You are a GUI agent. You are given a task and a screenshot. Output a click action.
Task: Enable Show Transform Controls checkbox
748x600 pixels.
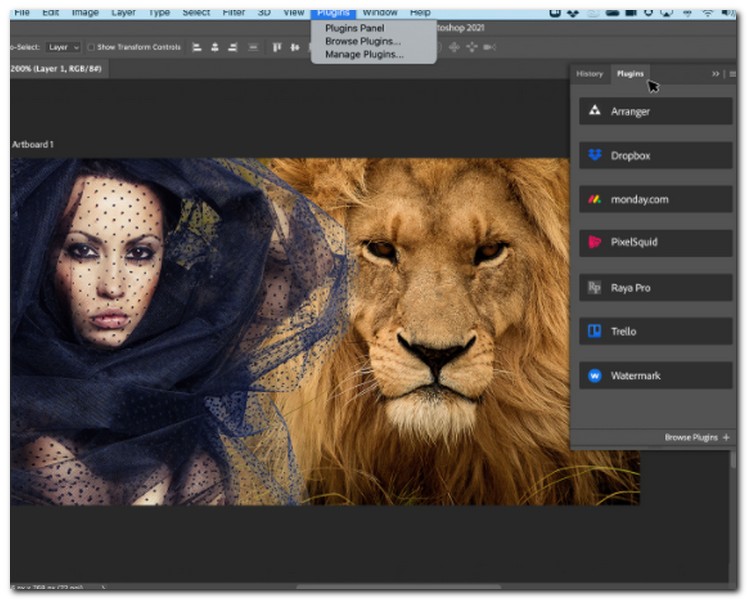click(x=92, y=47)
